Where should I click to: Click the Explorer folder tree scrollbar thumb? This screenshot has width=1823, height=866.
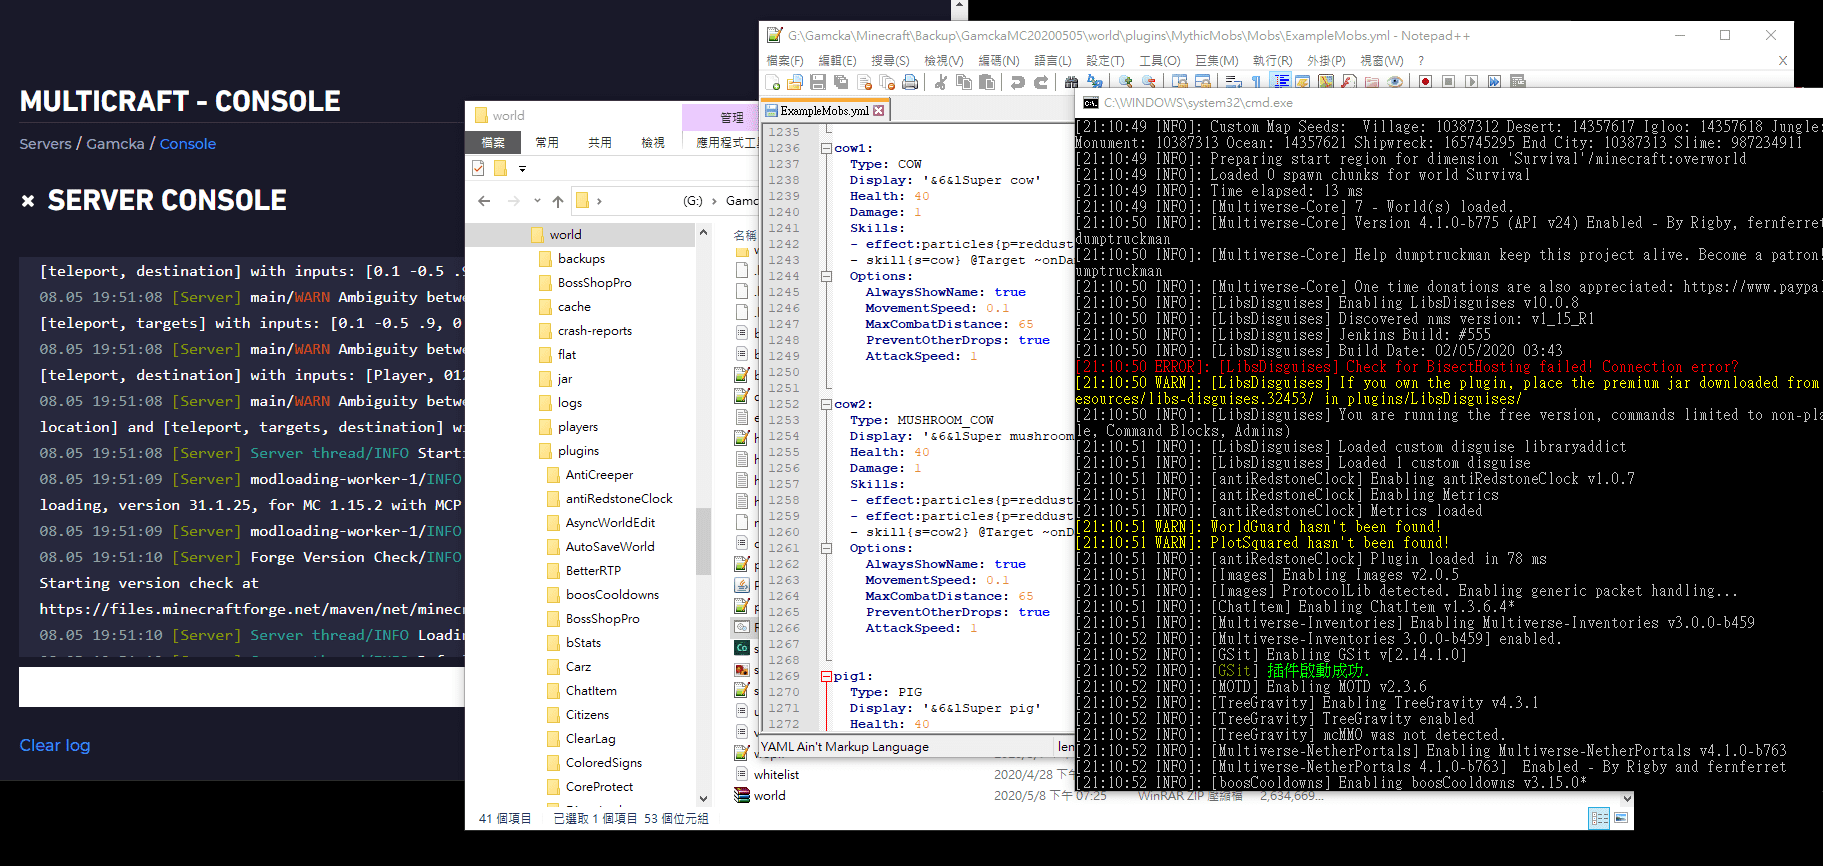703,540
